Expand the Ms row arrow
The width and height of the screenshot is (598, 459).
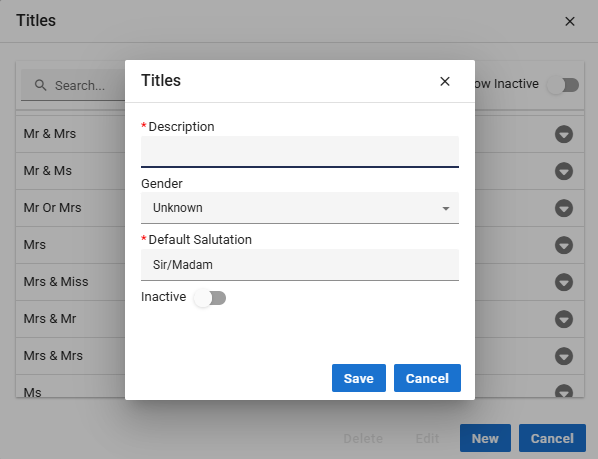564,391
